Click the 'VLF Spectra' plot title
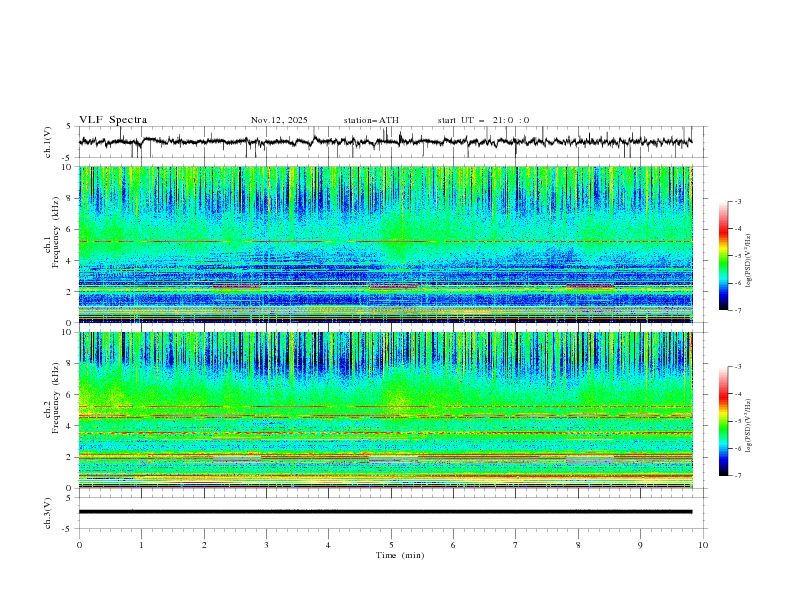Image resolution: width=792 pixels, height=612 pixels. [113, 120]
